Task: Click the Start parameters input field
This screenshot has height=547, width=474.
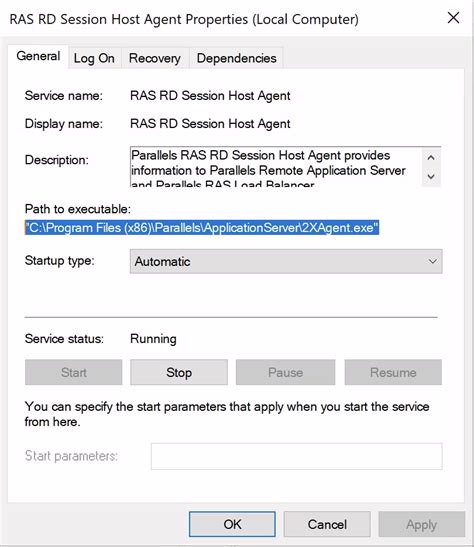Action: (296, 456)
